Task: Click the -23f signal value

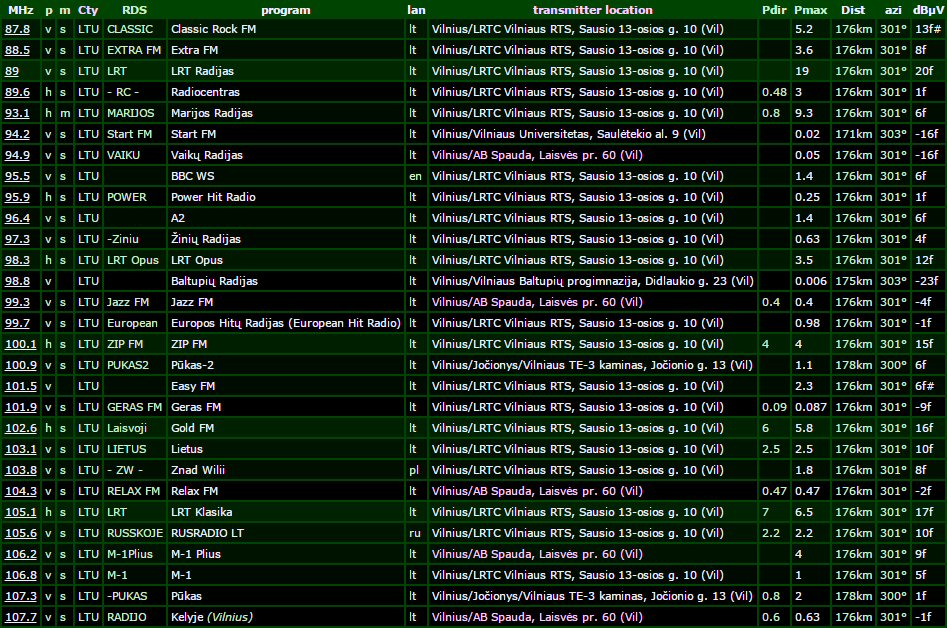Action: point(926,281)
